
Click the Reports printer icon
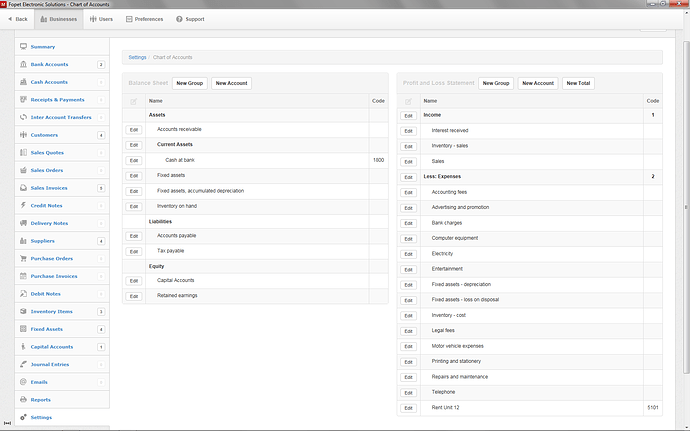[23, 399]
